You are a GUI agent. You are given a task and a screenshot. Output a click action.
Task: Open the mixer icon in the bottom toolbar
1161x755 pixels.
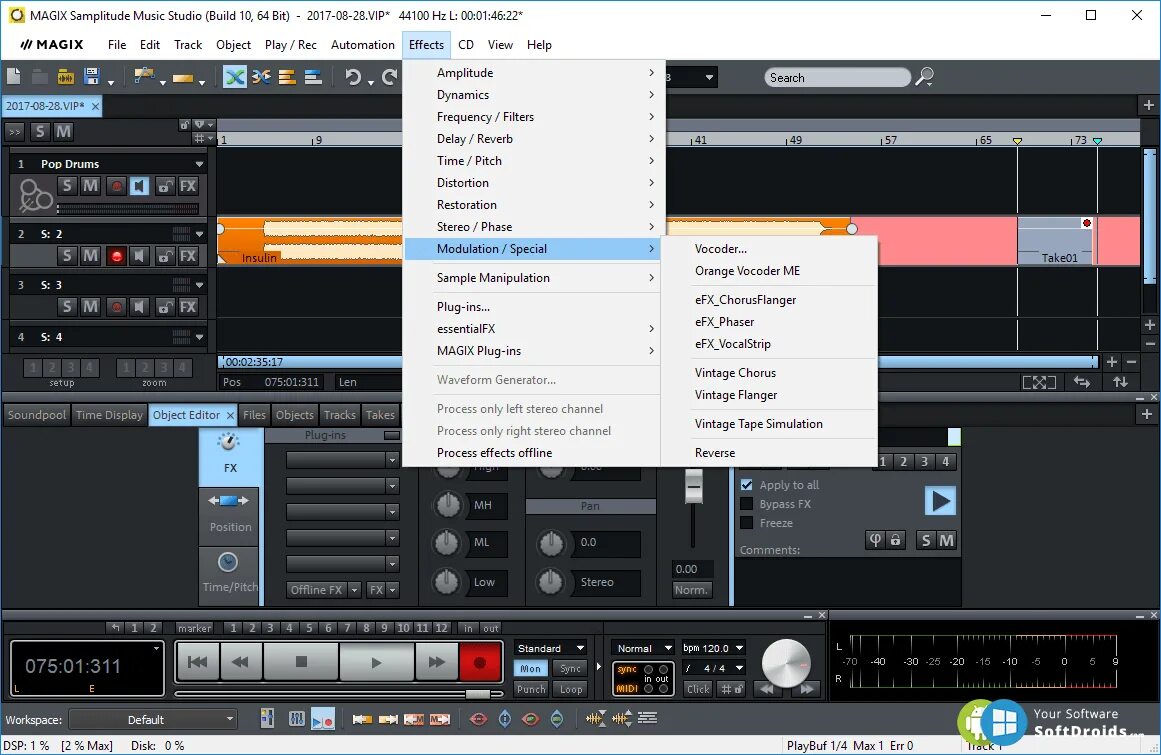click(296, 718)
